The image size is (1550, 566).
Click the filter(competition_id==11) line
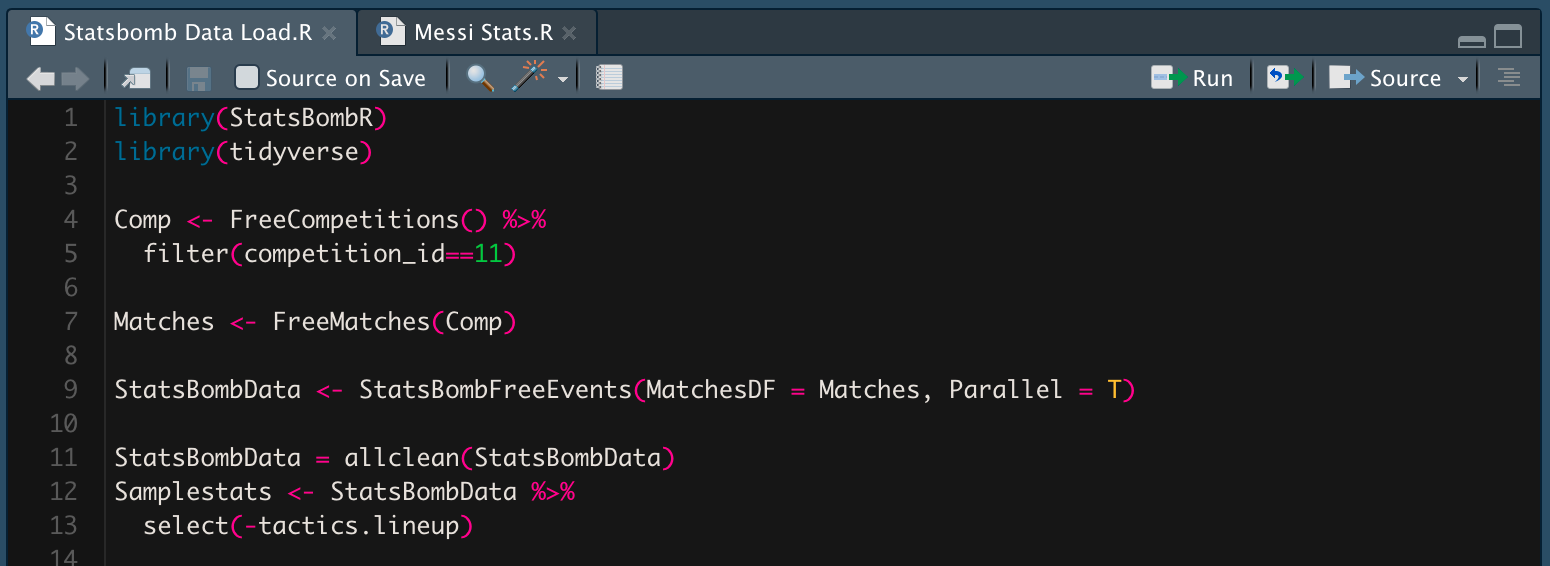coord(329,253)
